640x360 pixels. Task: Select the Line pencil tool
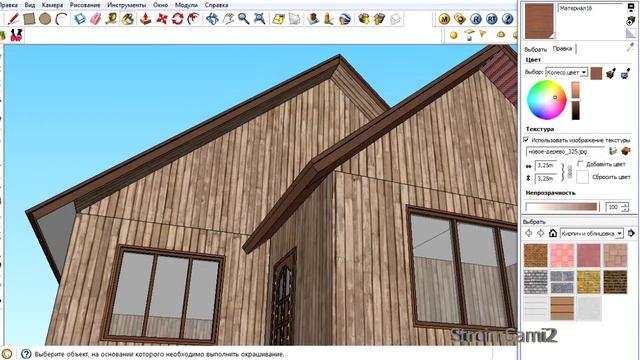[13, 19]
